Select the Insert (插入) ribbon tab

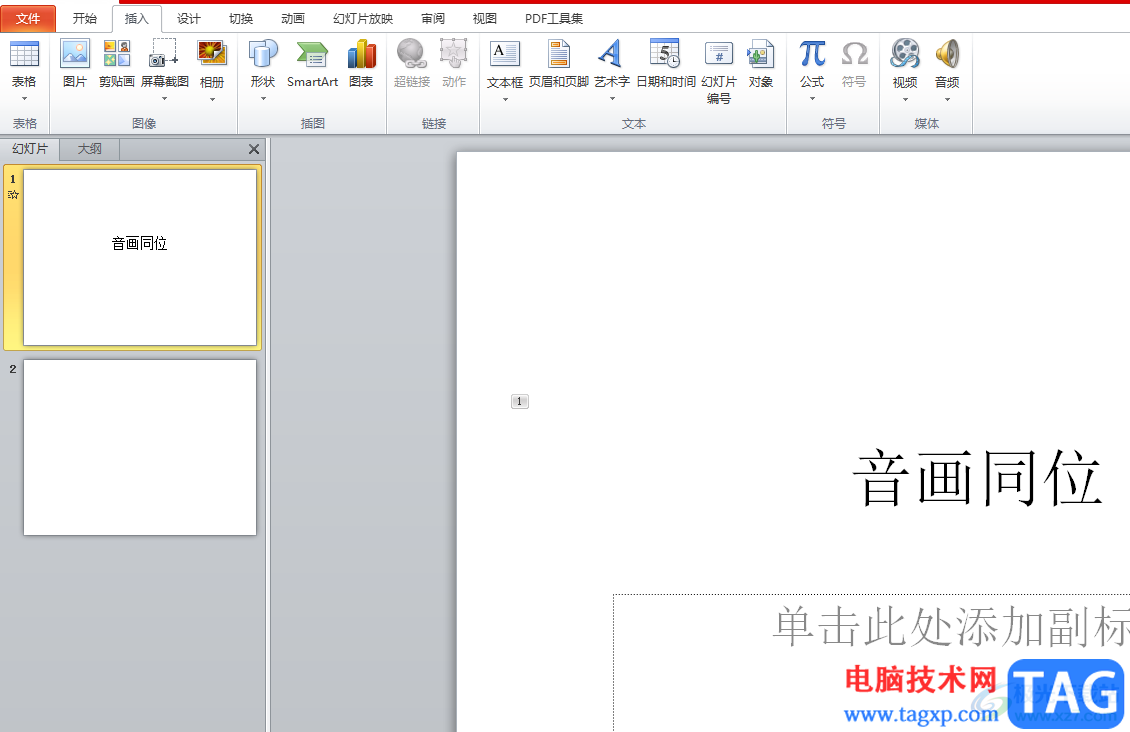pyautogui.click(x=136, y=19)
